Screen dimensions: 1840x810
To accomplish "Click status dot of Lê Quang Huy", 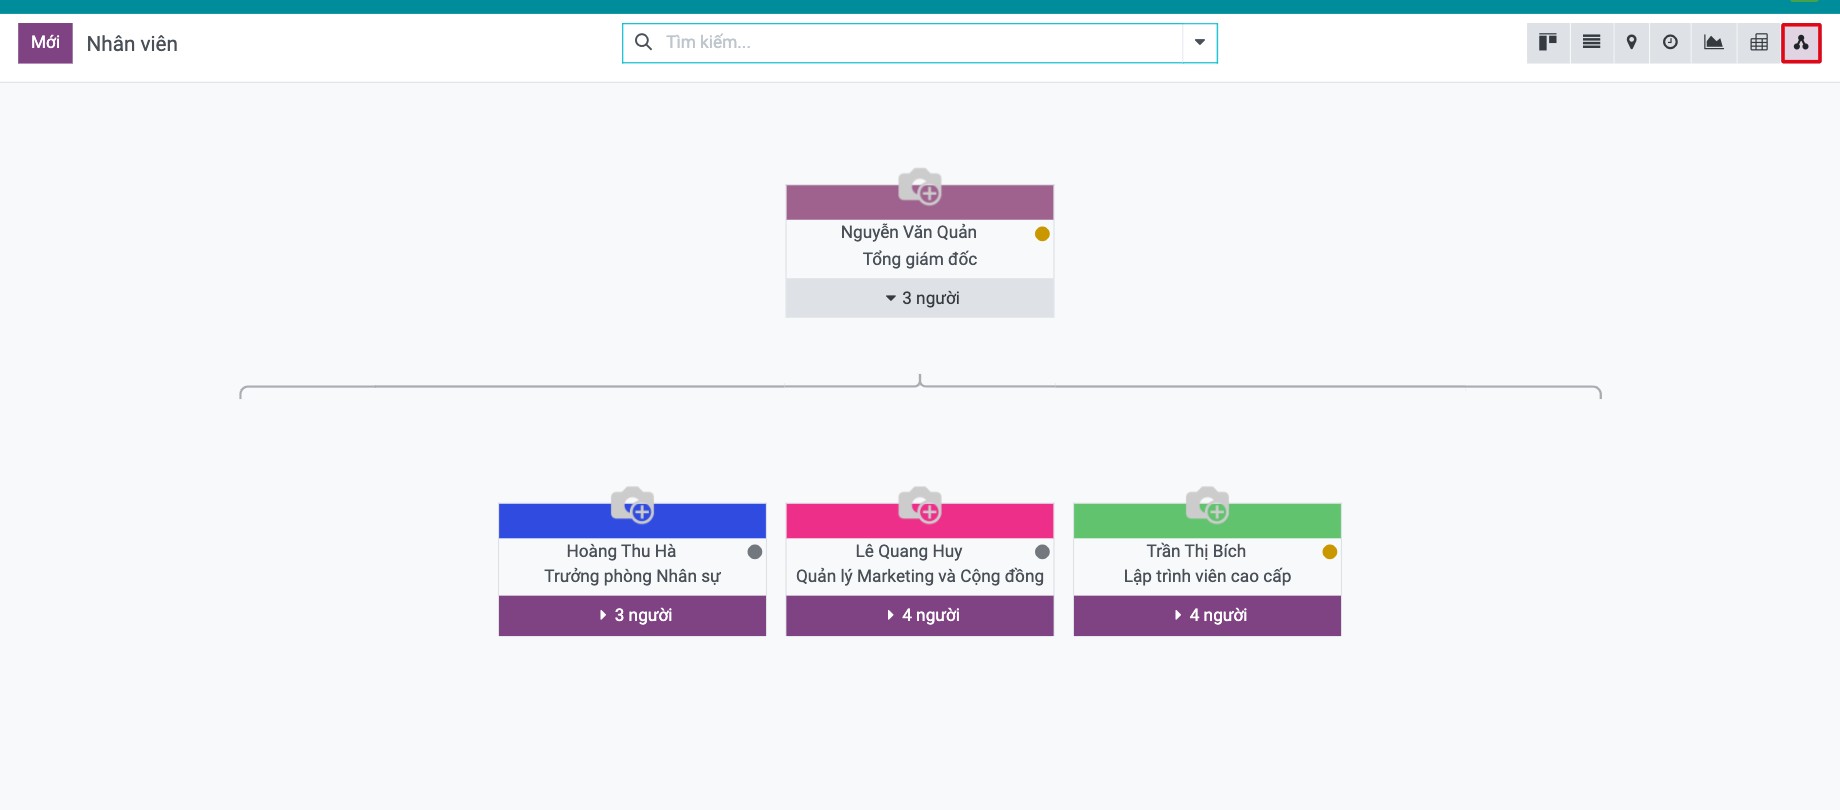I will coord(1042,552).
